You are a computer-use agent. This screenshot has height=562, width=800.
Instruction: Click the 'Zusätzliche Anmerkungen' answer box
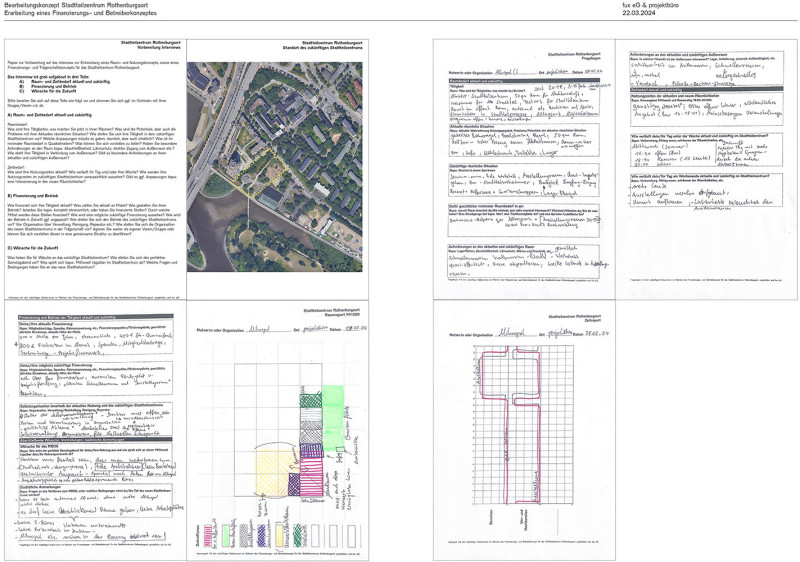click(95, 501)
